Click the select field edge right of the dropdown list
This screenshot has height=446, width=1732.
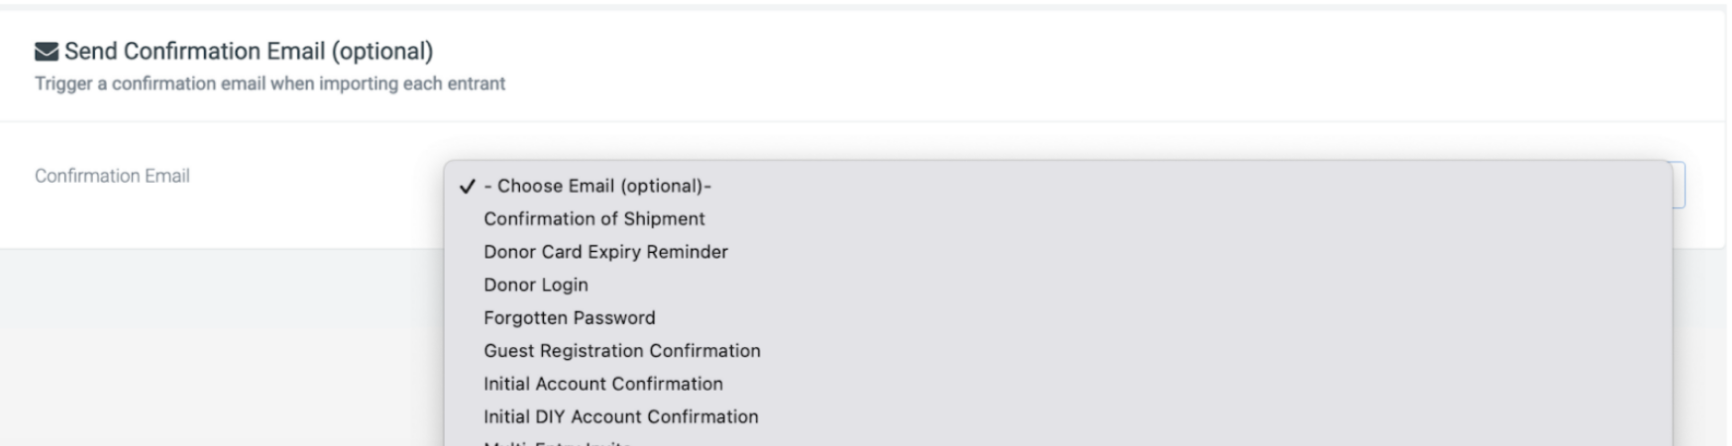click(x=1679, y=185)
